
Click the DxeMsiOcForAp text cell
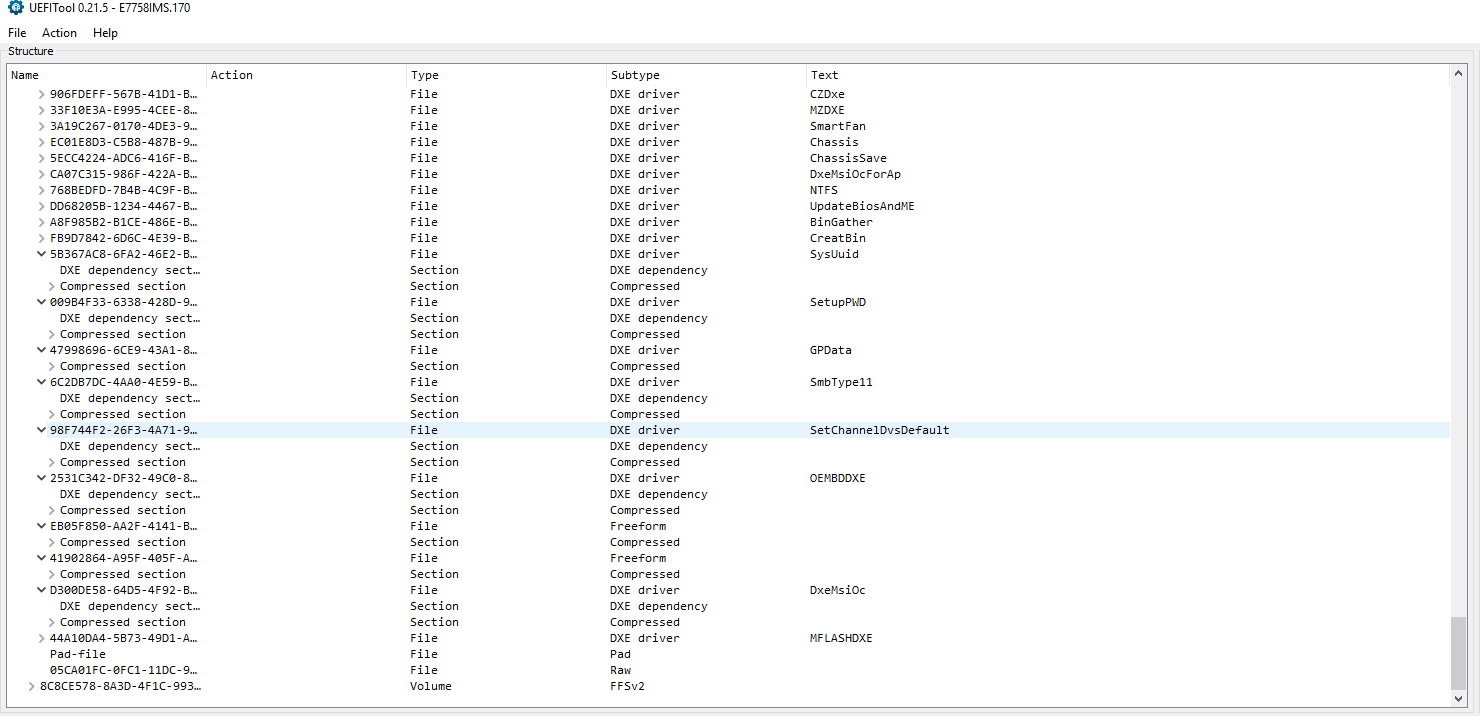tap(855, 174)
